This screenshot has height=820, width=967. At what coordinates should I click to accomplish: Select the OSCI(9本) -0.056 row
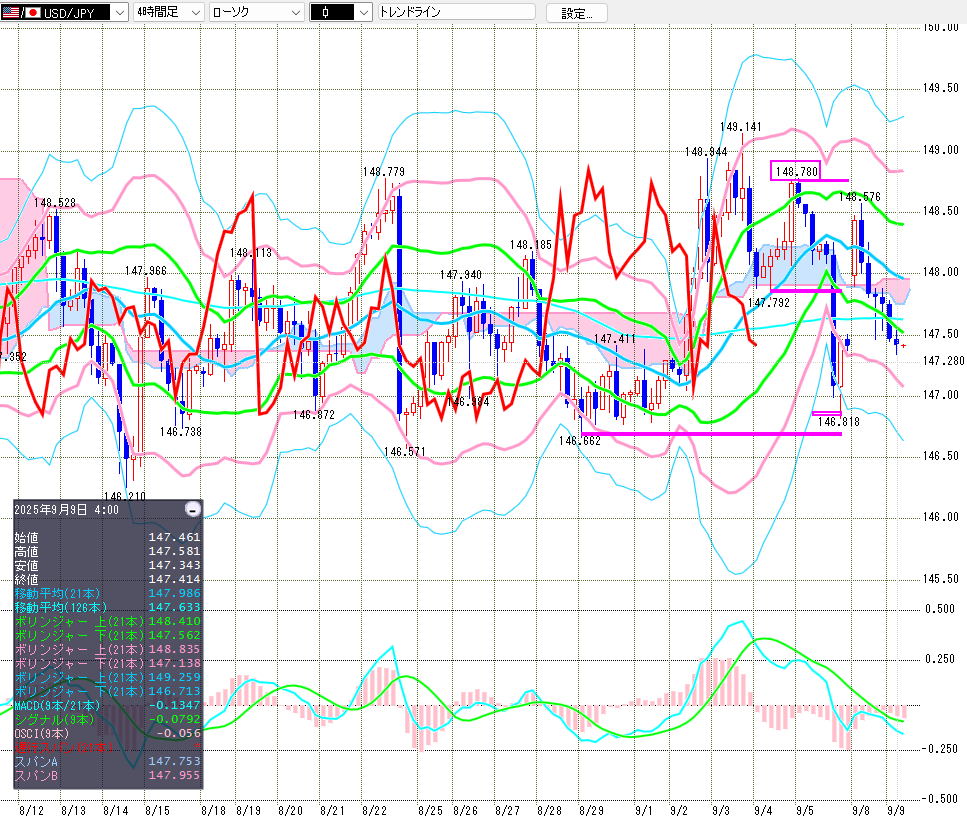click(x=107, y=734)
